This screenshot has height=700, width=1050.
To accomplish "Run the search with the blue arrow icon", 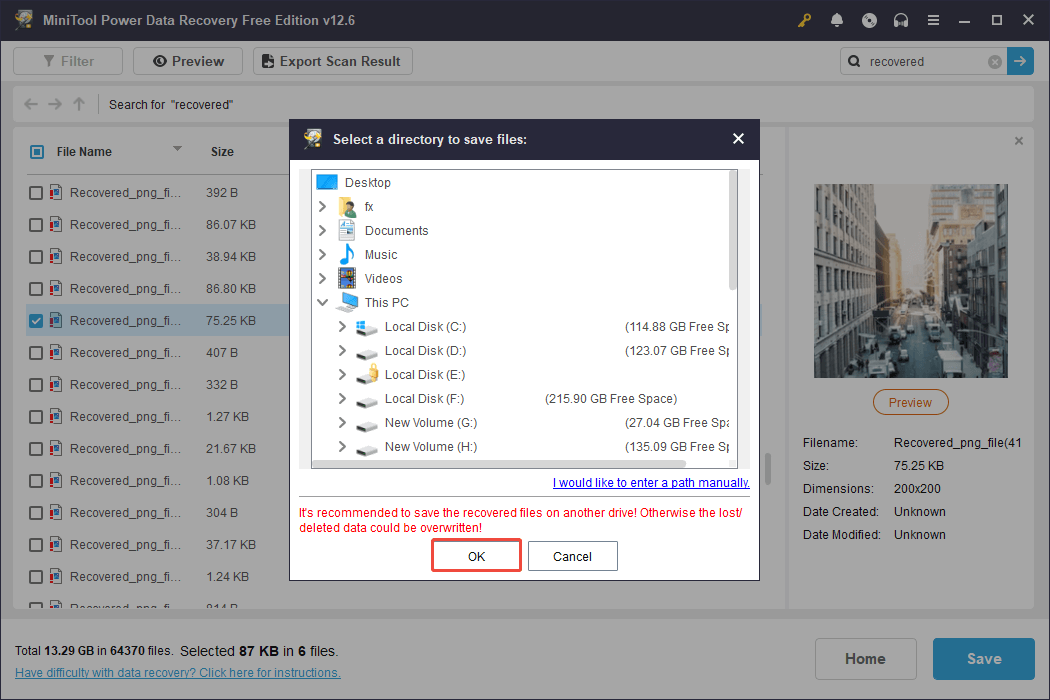I will click(x=1020, y=61).
